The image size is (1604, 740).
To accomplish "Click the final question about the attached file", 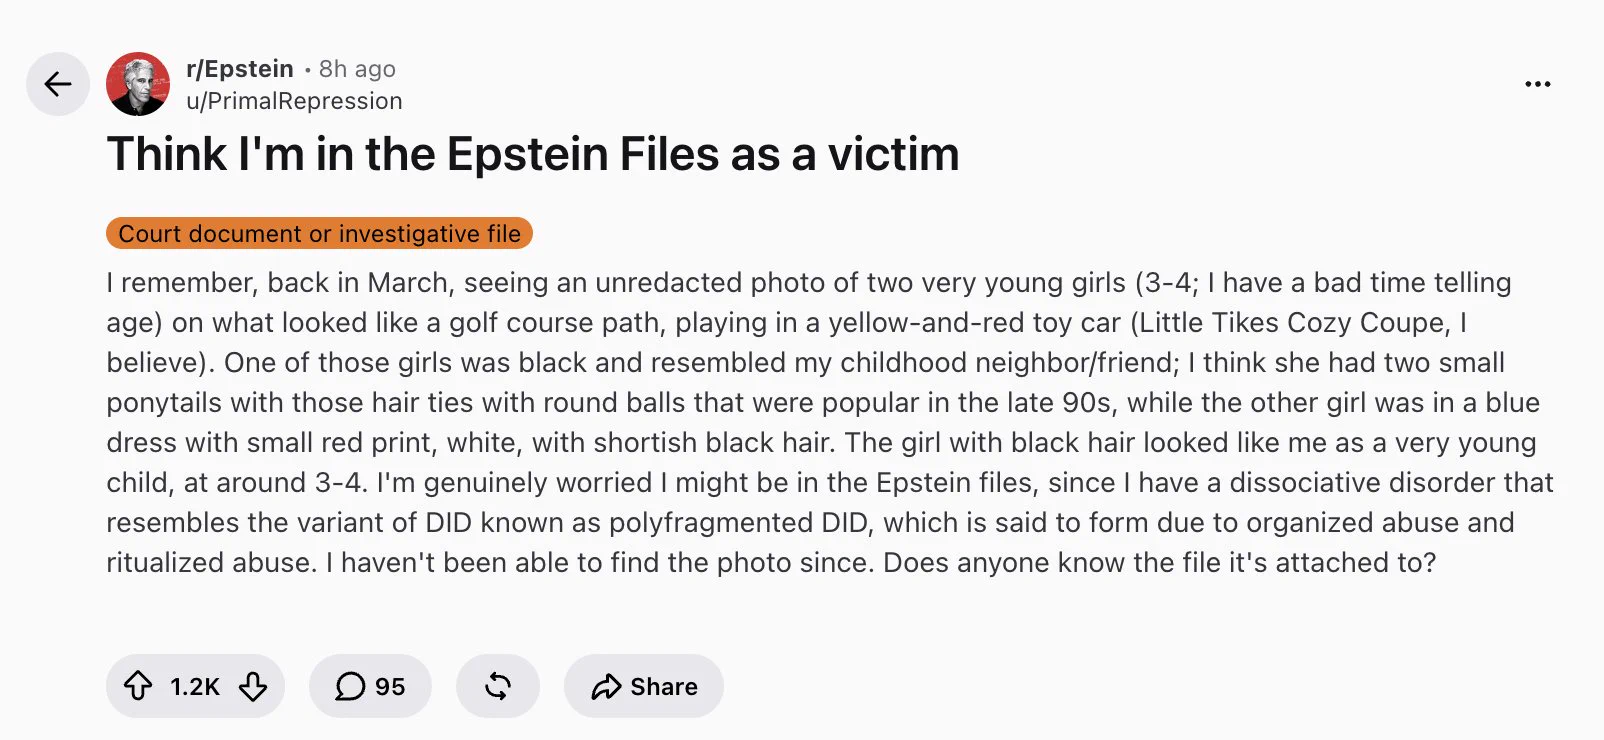I will [1160, 563].
